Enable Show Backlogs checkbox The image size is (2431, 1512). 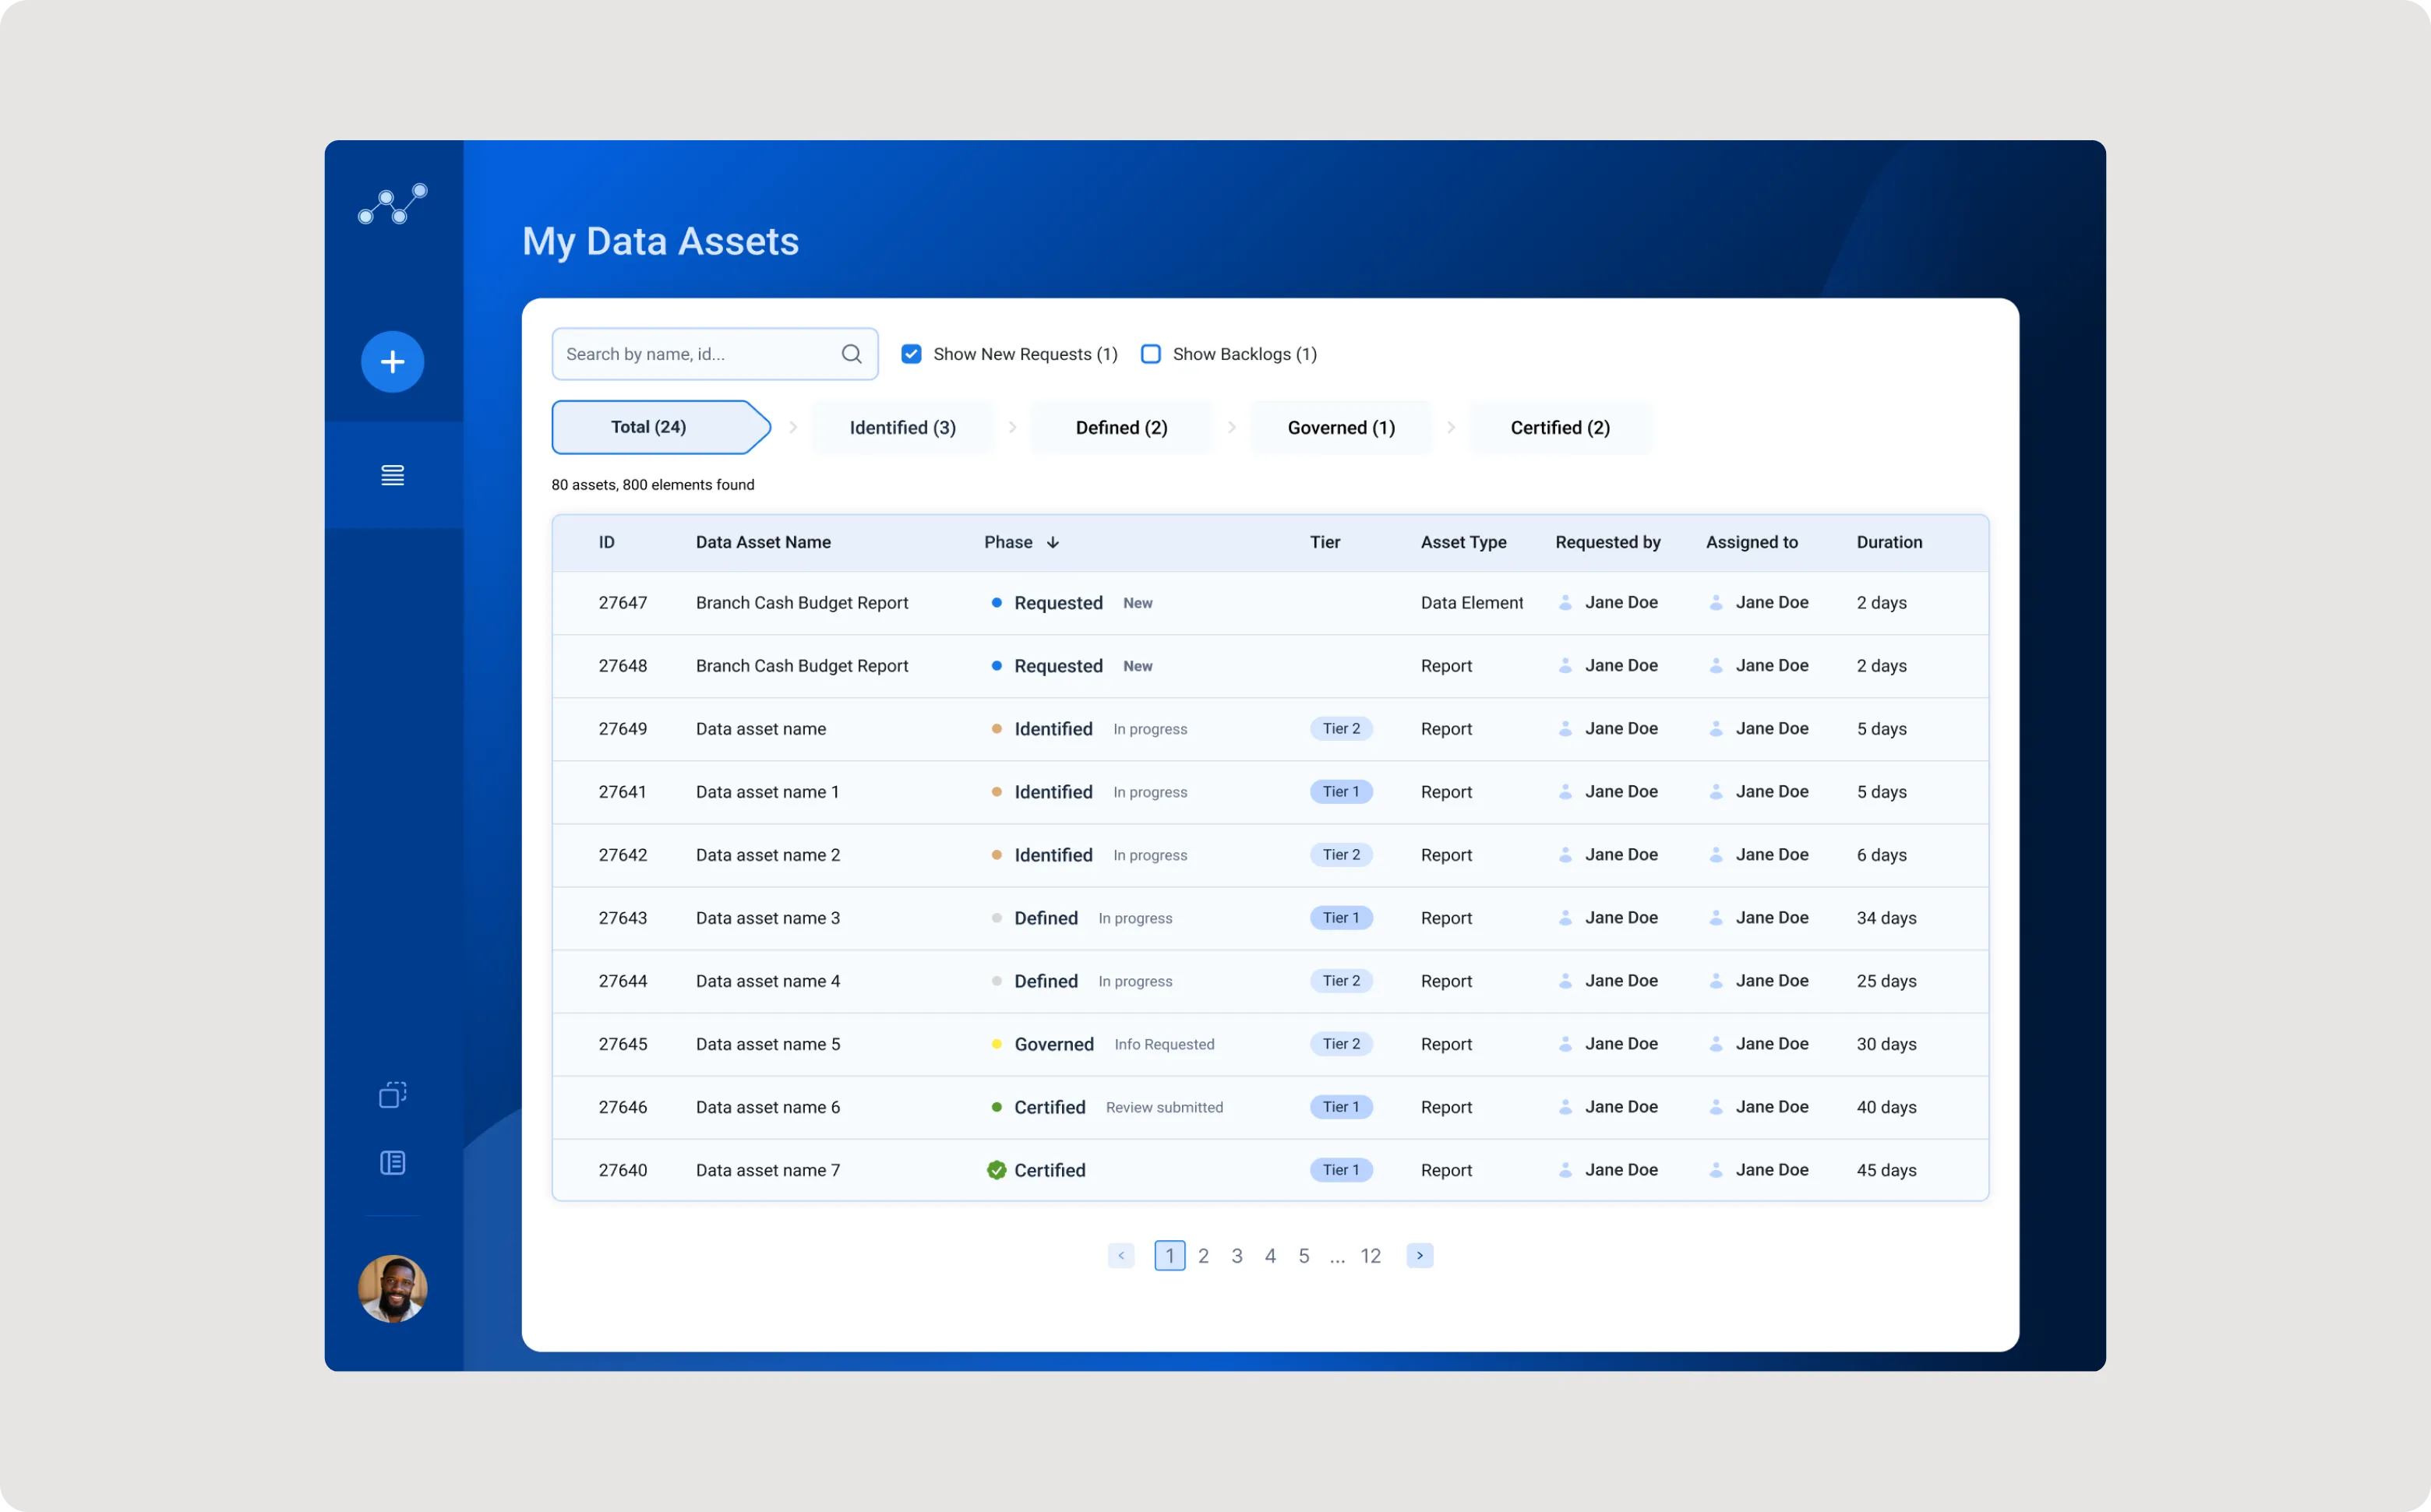click(1151, 354)
